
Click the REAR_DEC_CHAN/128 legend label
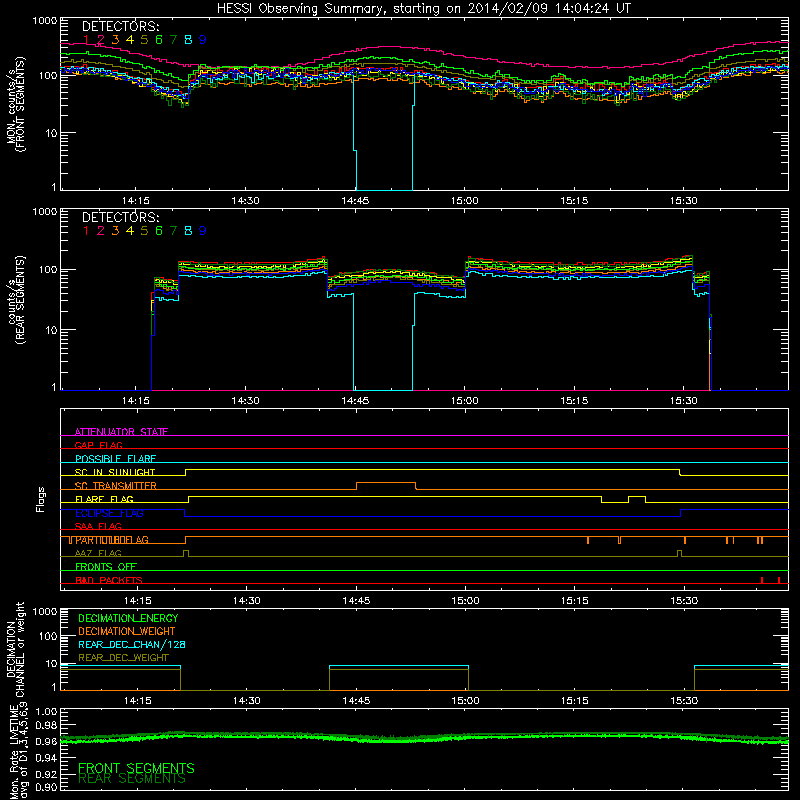tap(132, 645)
